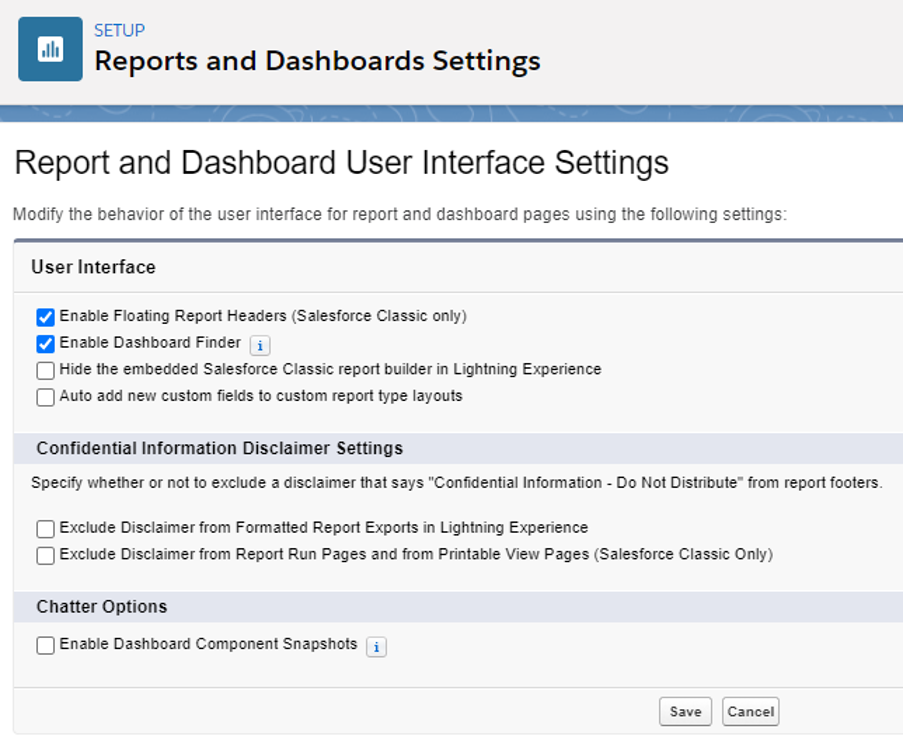904x750 pixels.
Task: Click the Auto add new custom fields label
Action: coord(261,396)
